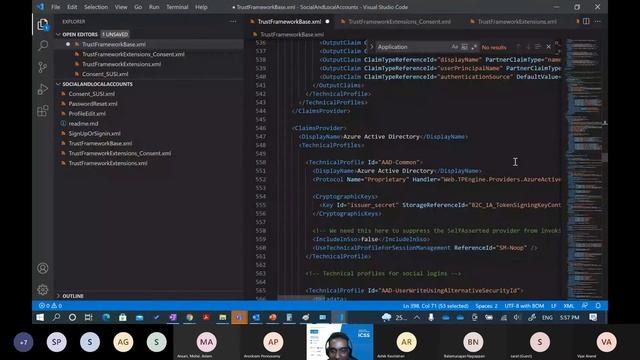This screenshot has width=640, height=360.
Task: Open the Explorer view in activity bar
Action: 43,24
